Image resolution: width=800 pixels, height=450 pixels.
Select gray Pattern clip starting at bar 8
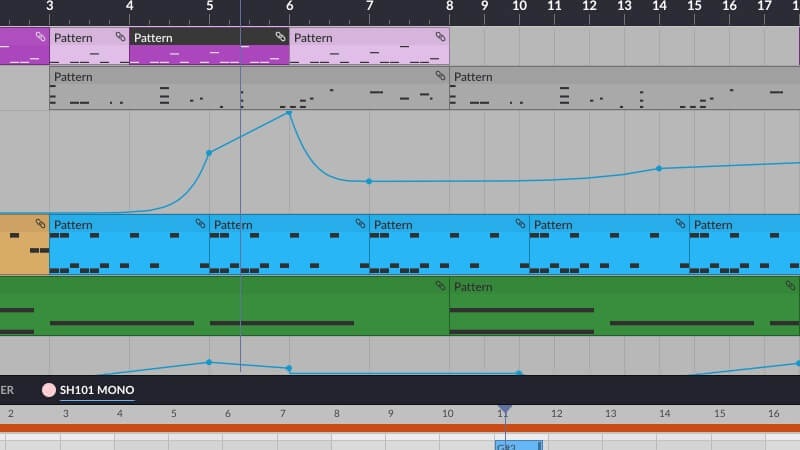tap(624, 88)
